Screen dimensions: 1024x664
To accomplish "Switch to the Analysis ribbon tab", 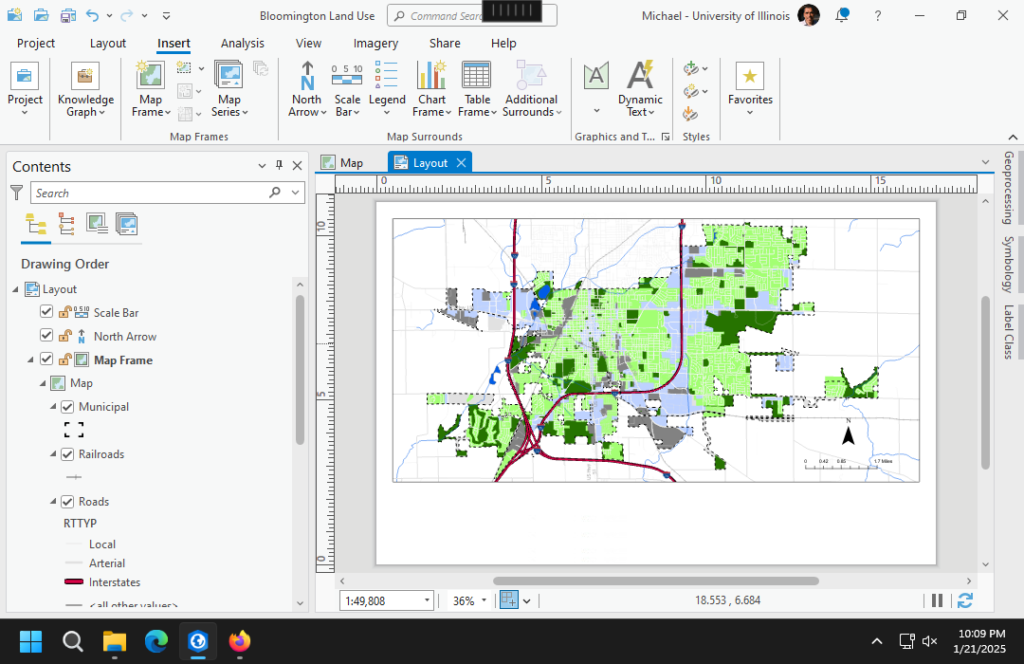I will (x=242, y=43).
